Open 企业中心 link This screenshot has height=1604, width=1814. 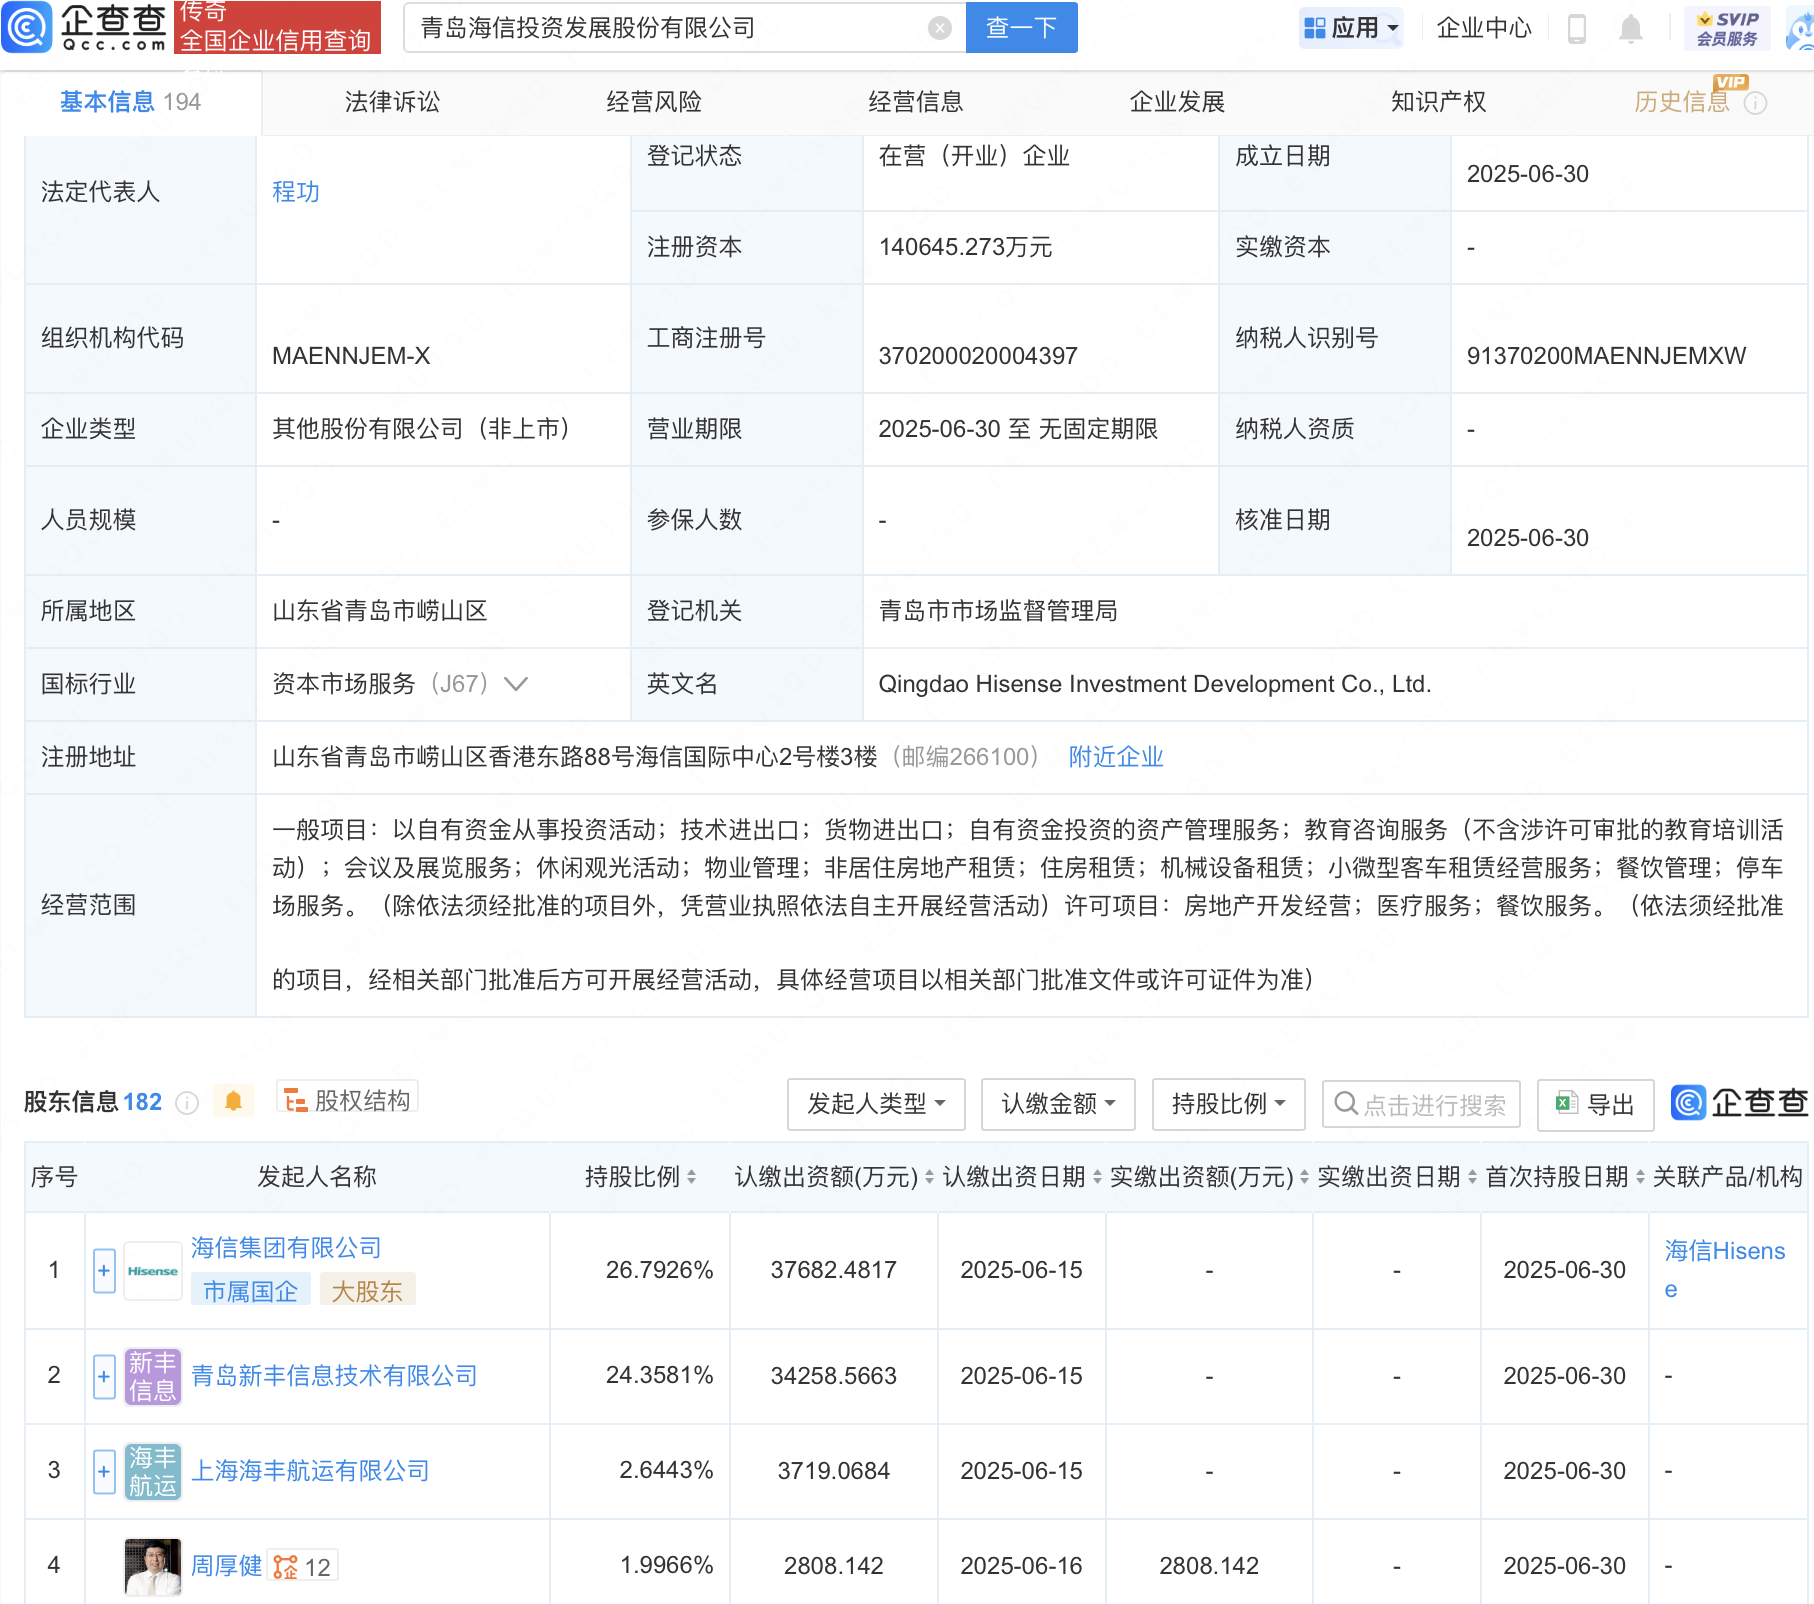point(1484,28)
